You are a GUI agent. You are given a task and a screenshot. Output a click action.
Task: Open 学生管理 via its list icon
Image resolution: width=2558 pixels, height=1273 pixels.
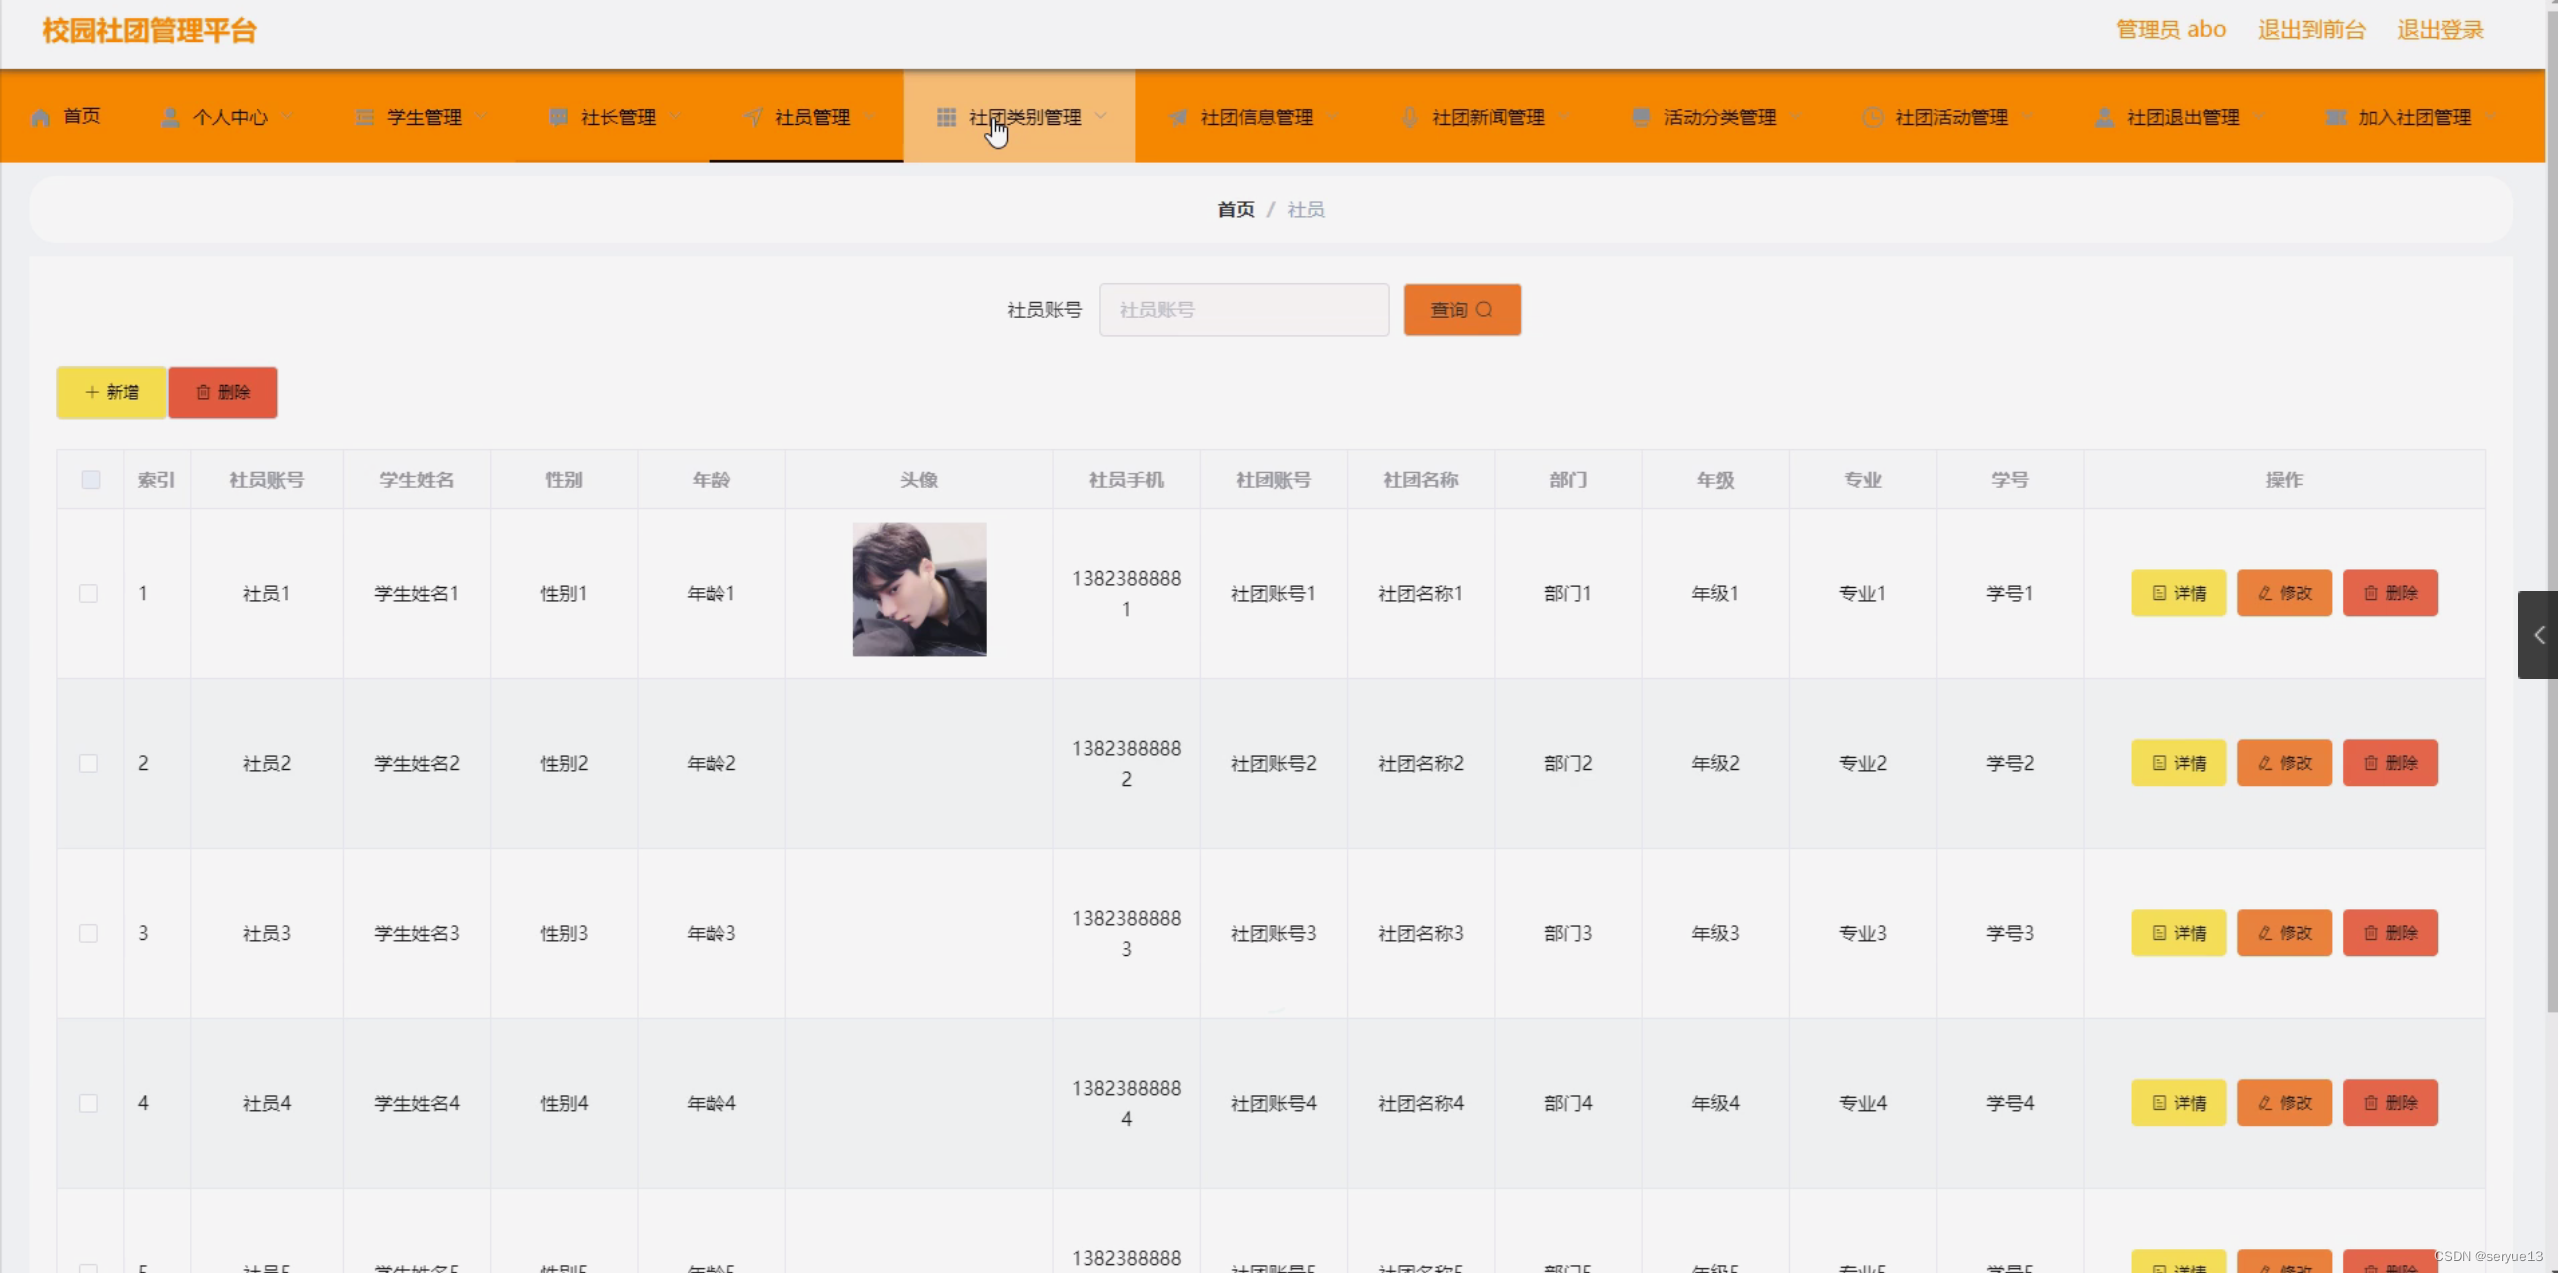(x=363, y=116)
